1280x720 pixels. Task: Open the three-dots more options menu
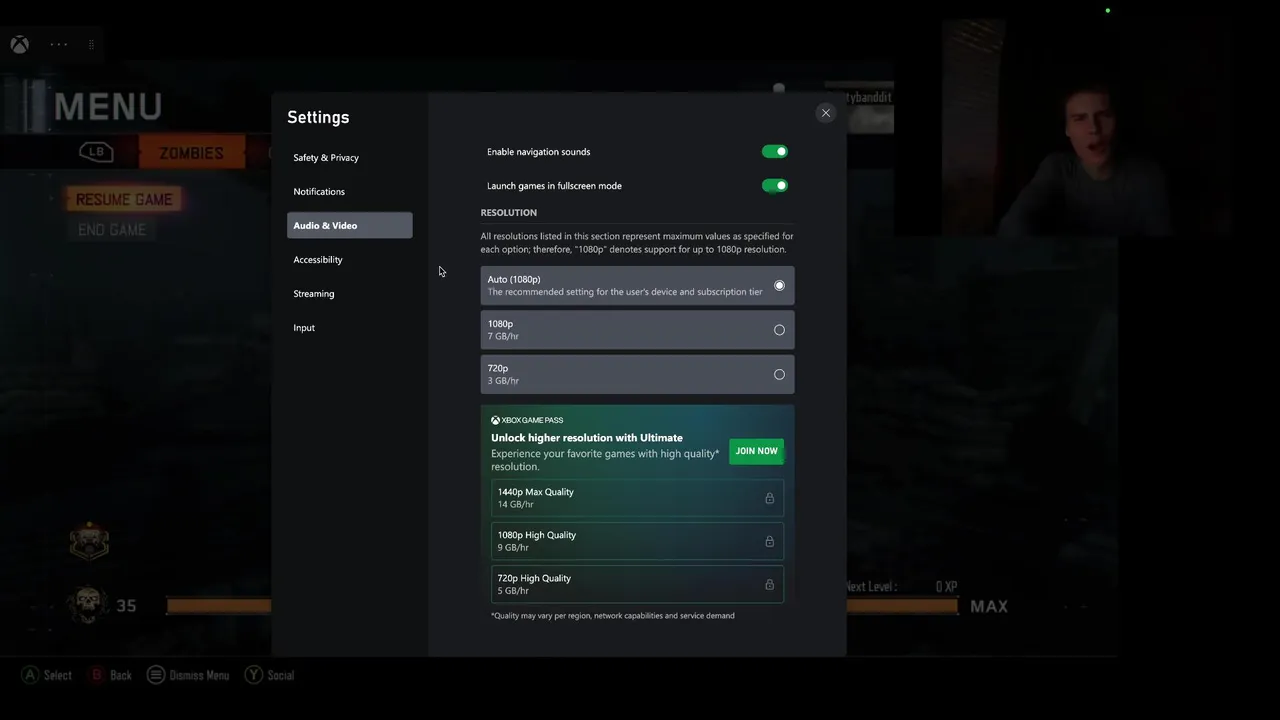[59, 44]
